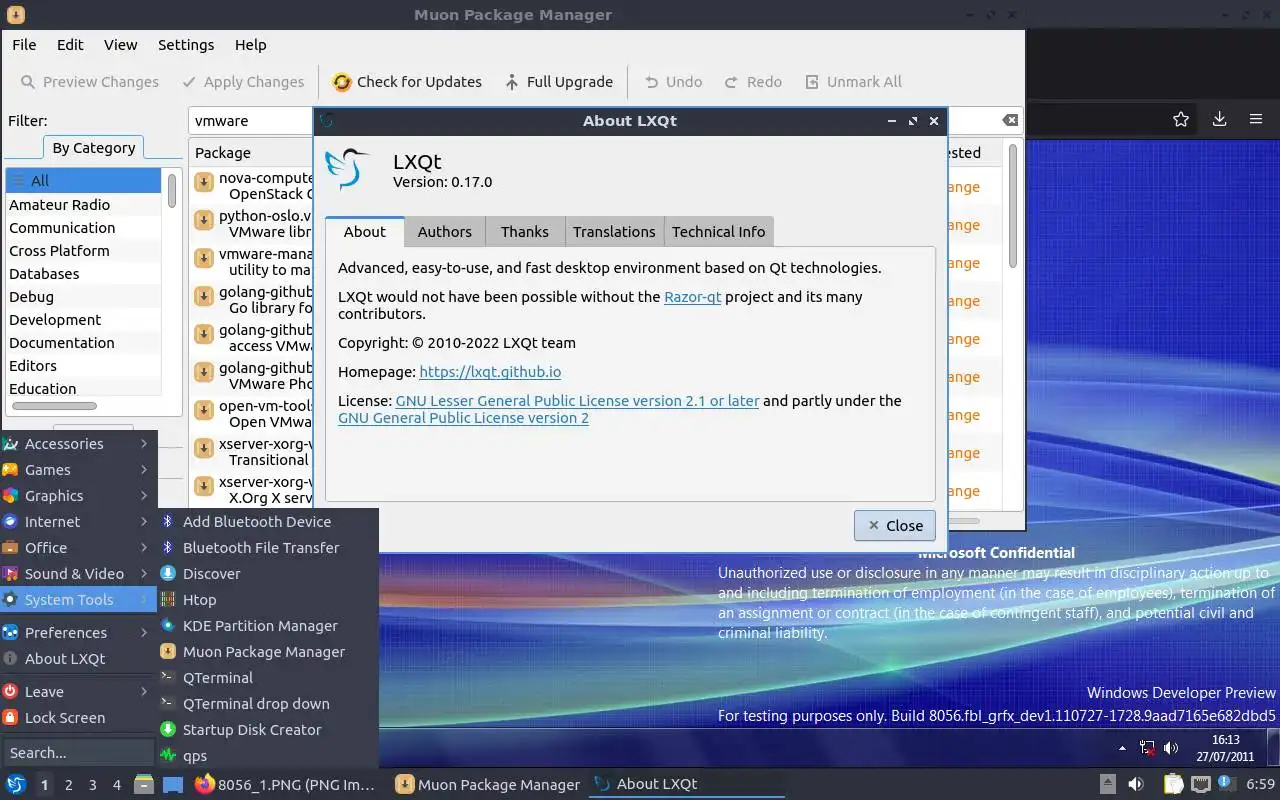The image size is (1280, 800).
Task: Click Unmark All in the toolbar
Action: [x=852, y=82]
